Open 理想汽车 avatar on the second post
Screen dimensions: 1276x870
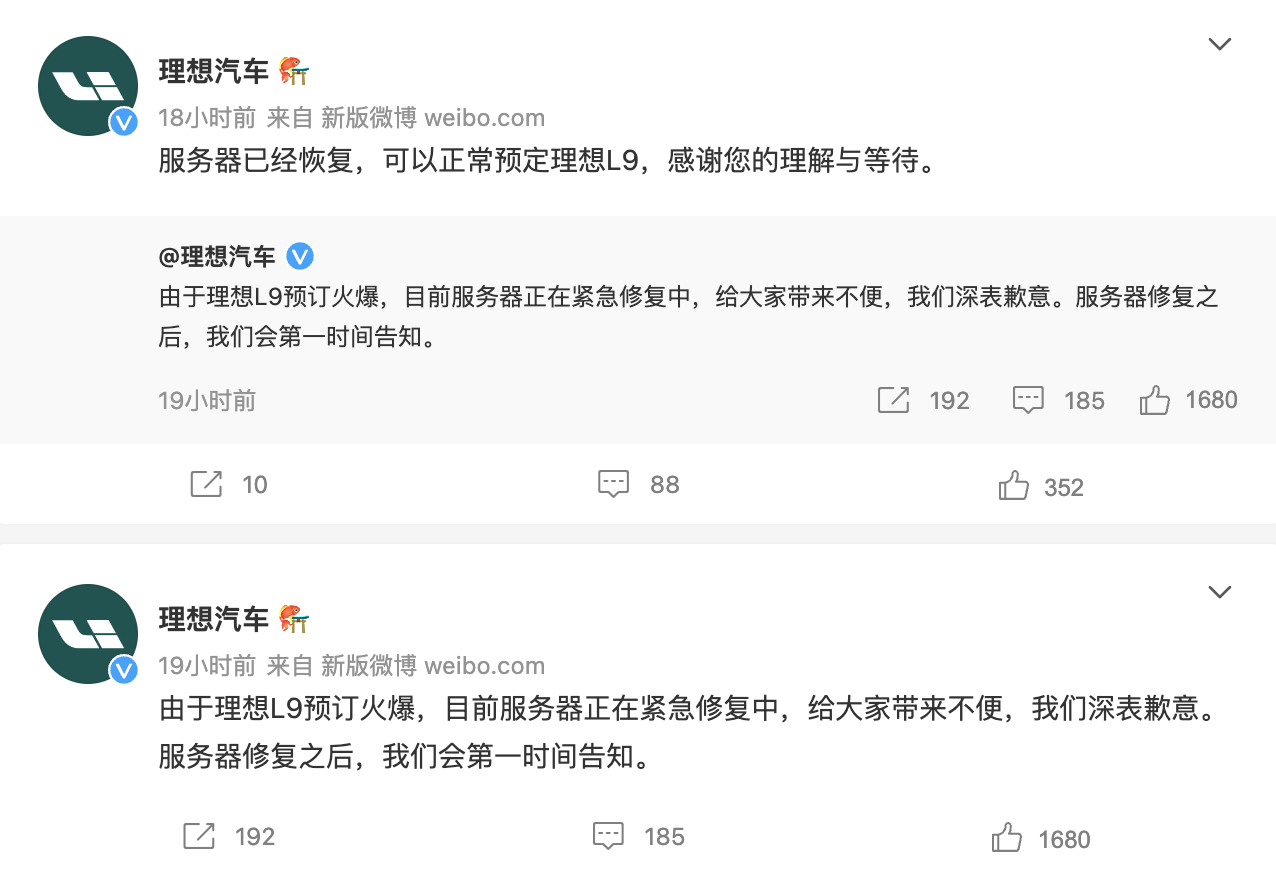[x=88, y=634]
